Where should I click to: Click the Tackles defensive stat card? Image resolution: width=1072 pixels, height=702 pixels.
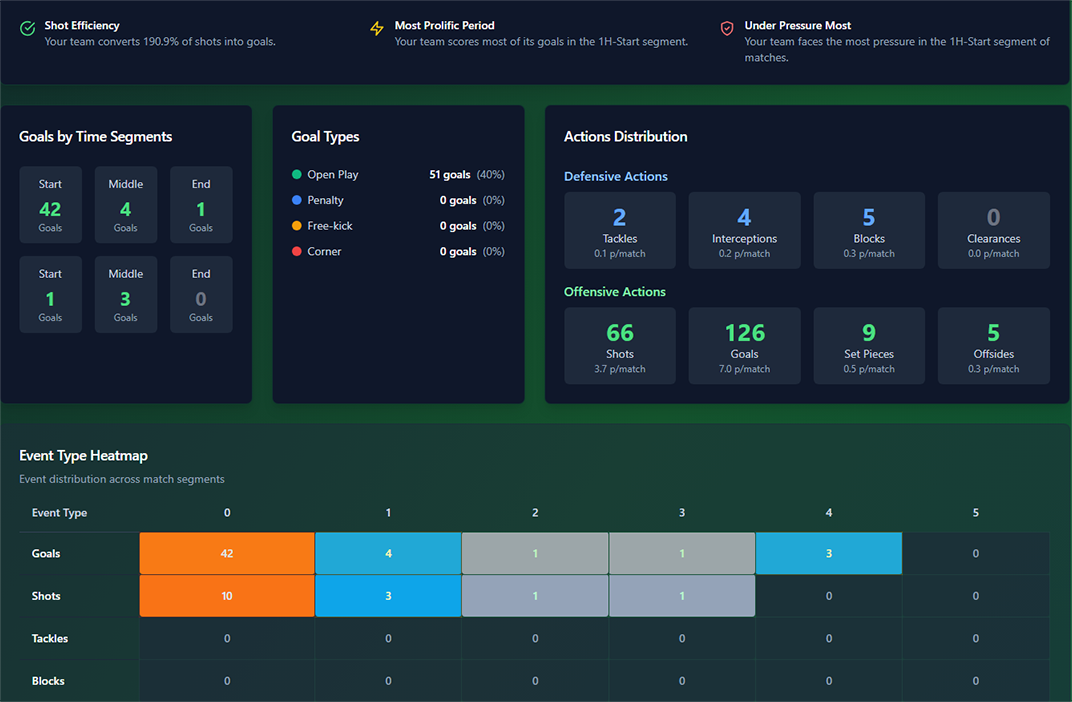[x=620, y=230]
